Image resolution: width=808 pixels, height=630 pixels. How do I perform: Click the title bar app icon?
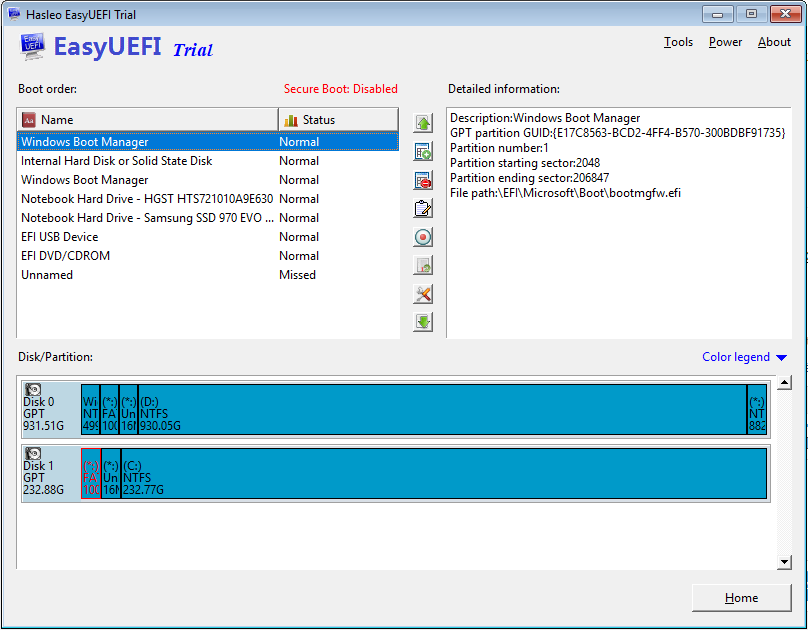pyautogui.click(x=14, y=14)
